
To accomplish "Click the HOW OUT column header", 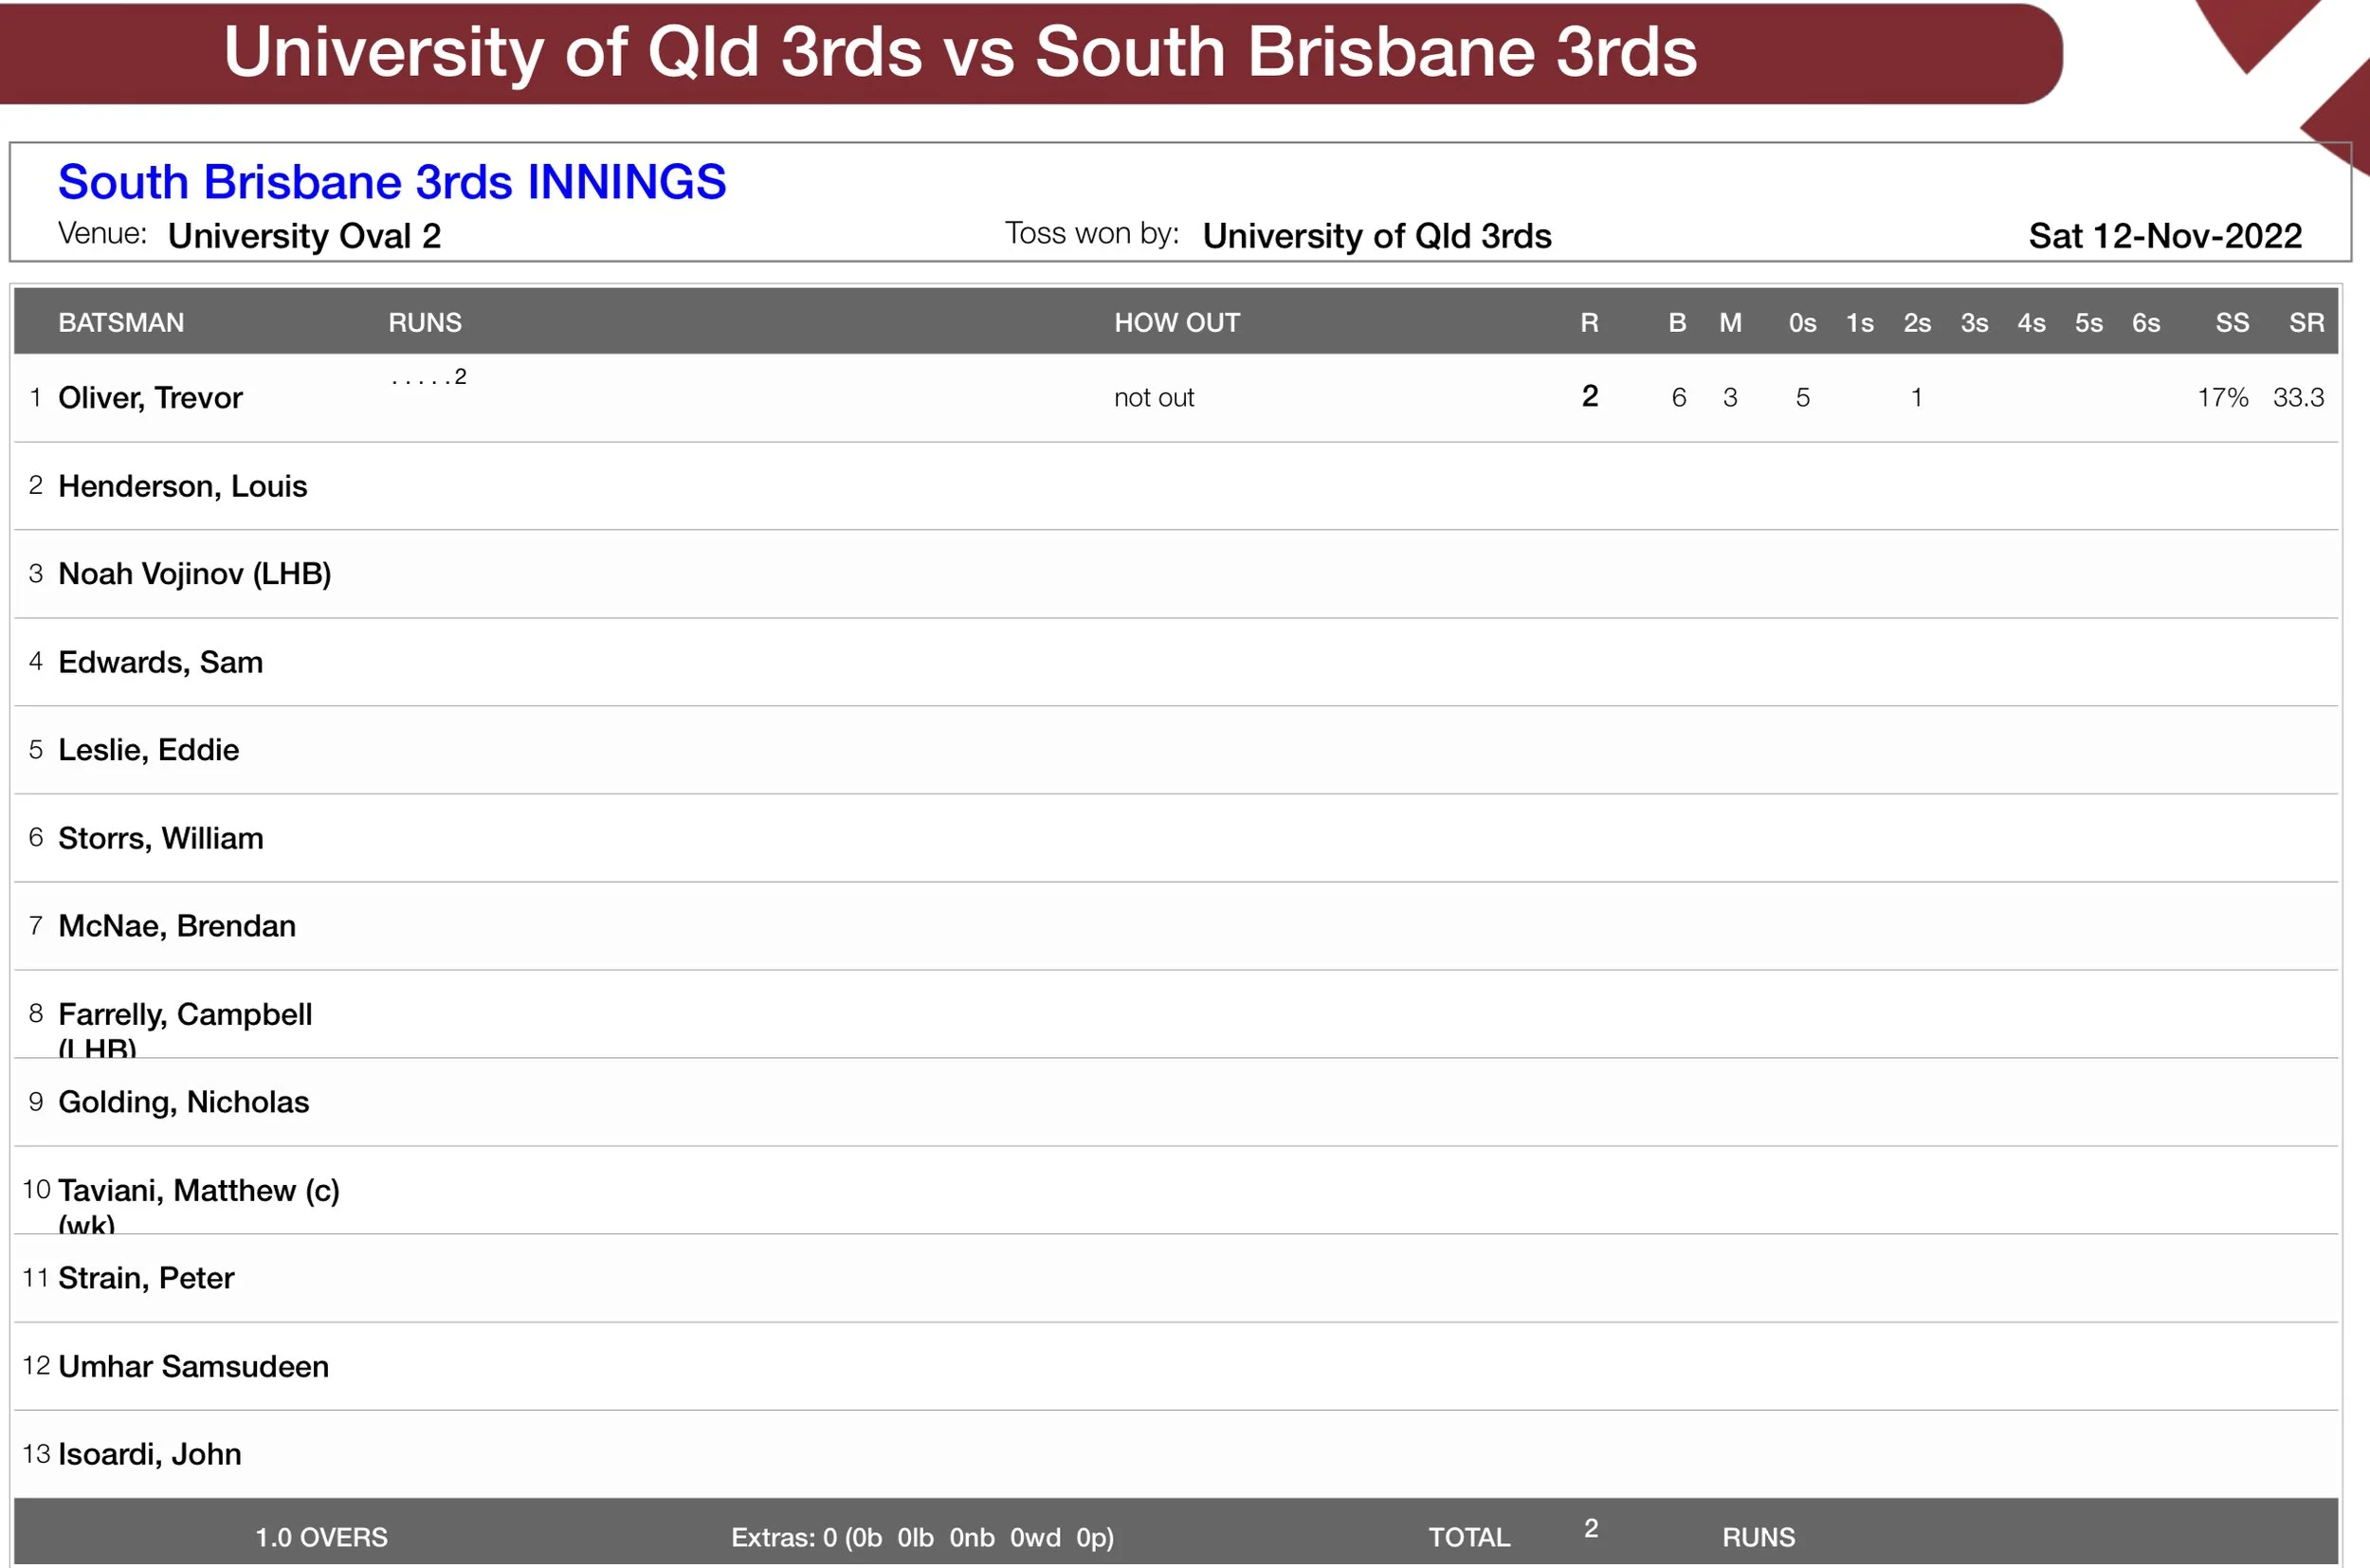I will (1176, 323).
